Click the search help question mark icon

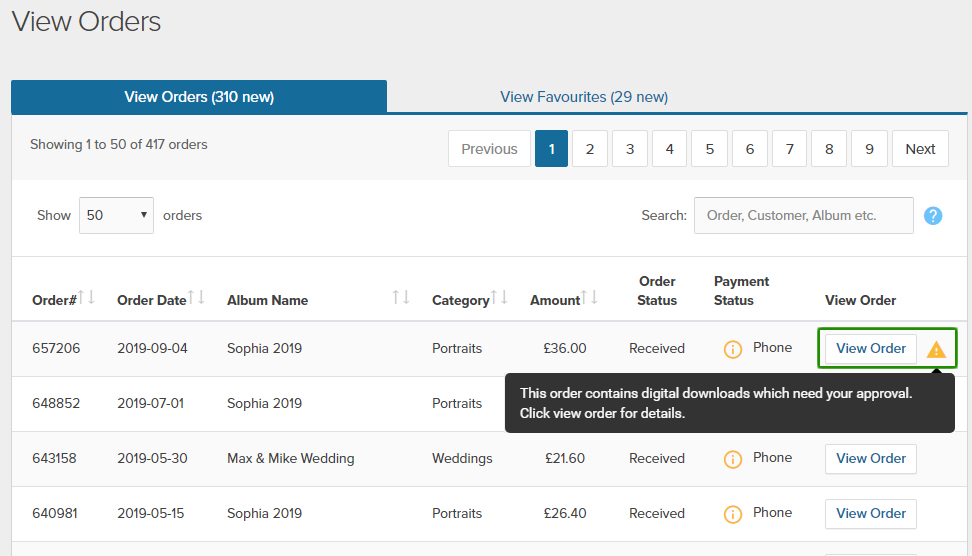tap(933, 215)
